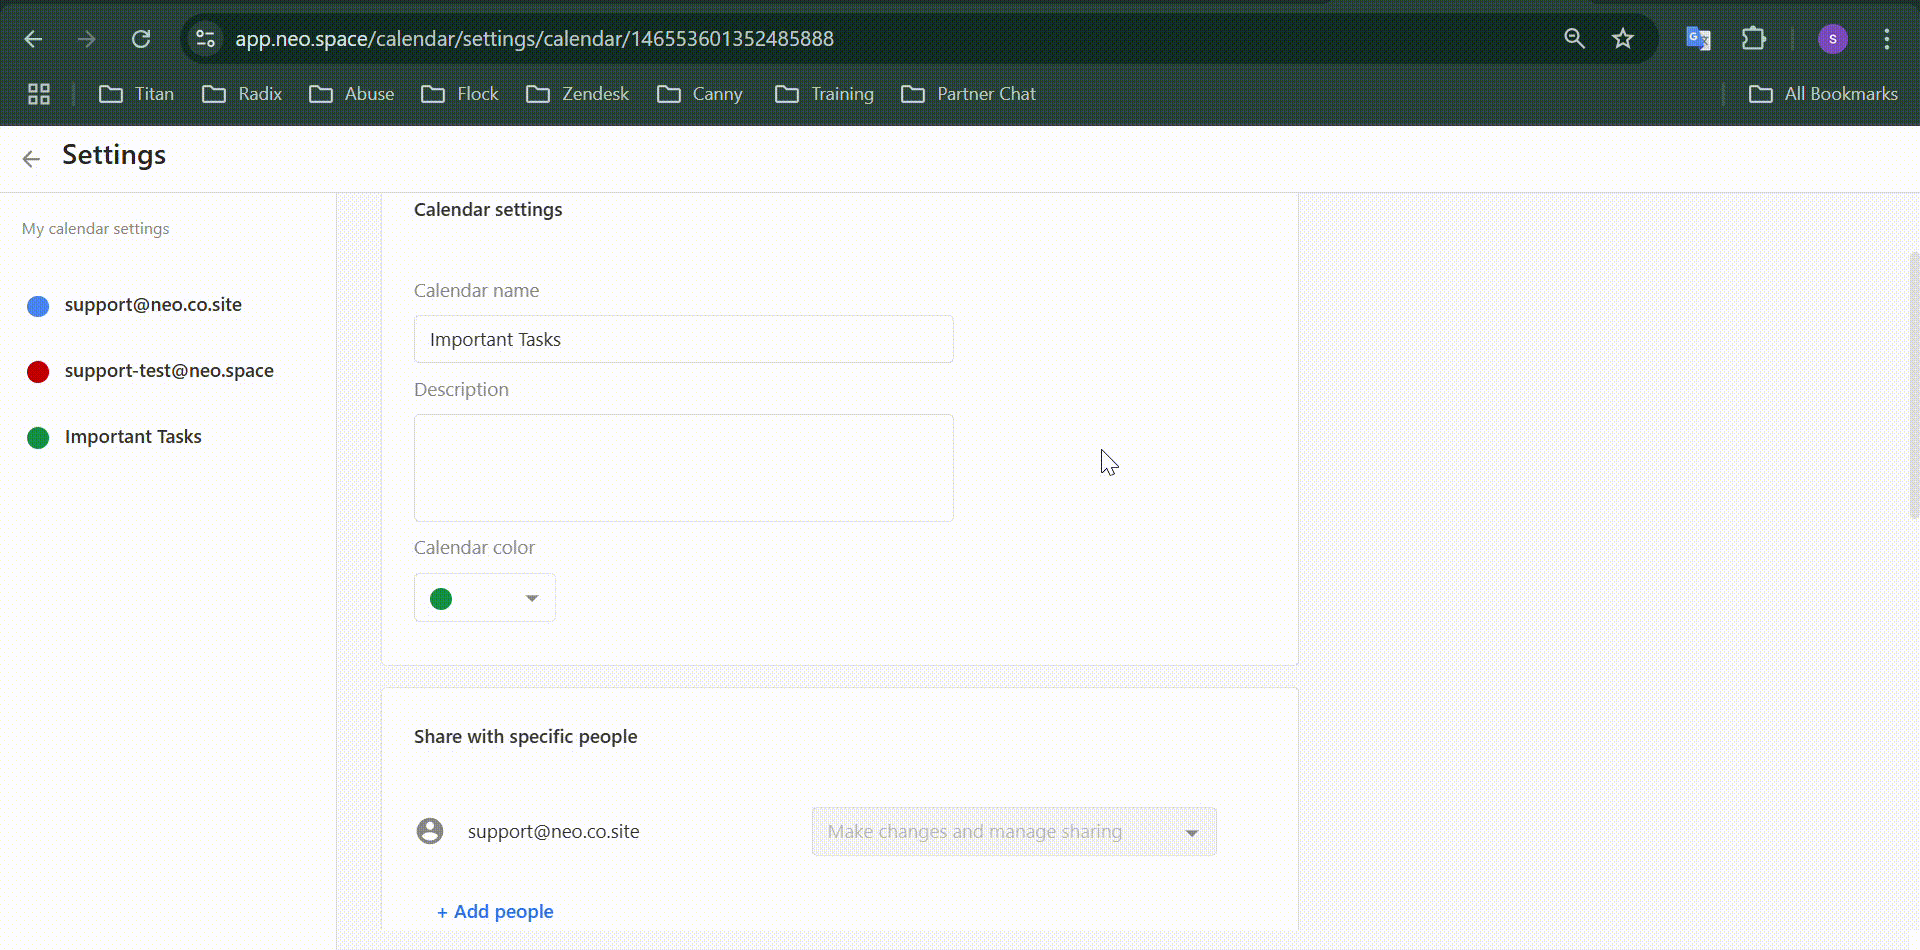
Task: Bookmark this page with the star icon
Action: [1623, 39]
